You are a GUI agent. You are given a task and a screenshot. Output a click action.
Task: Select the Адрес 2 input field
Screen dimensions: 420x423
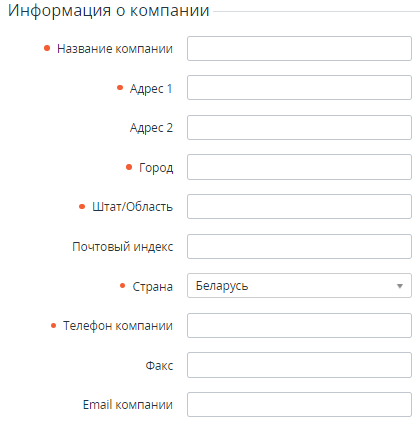[x=299, y=127]
